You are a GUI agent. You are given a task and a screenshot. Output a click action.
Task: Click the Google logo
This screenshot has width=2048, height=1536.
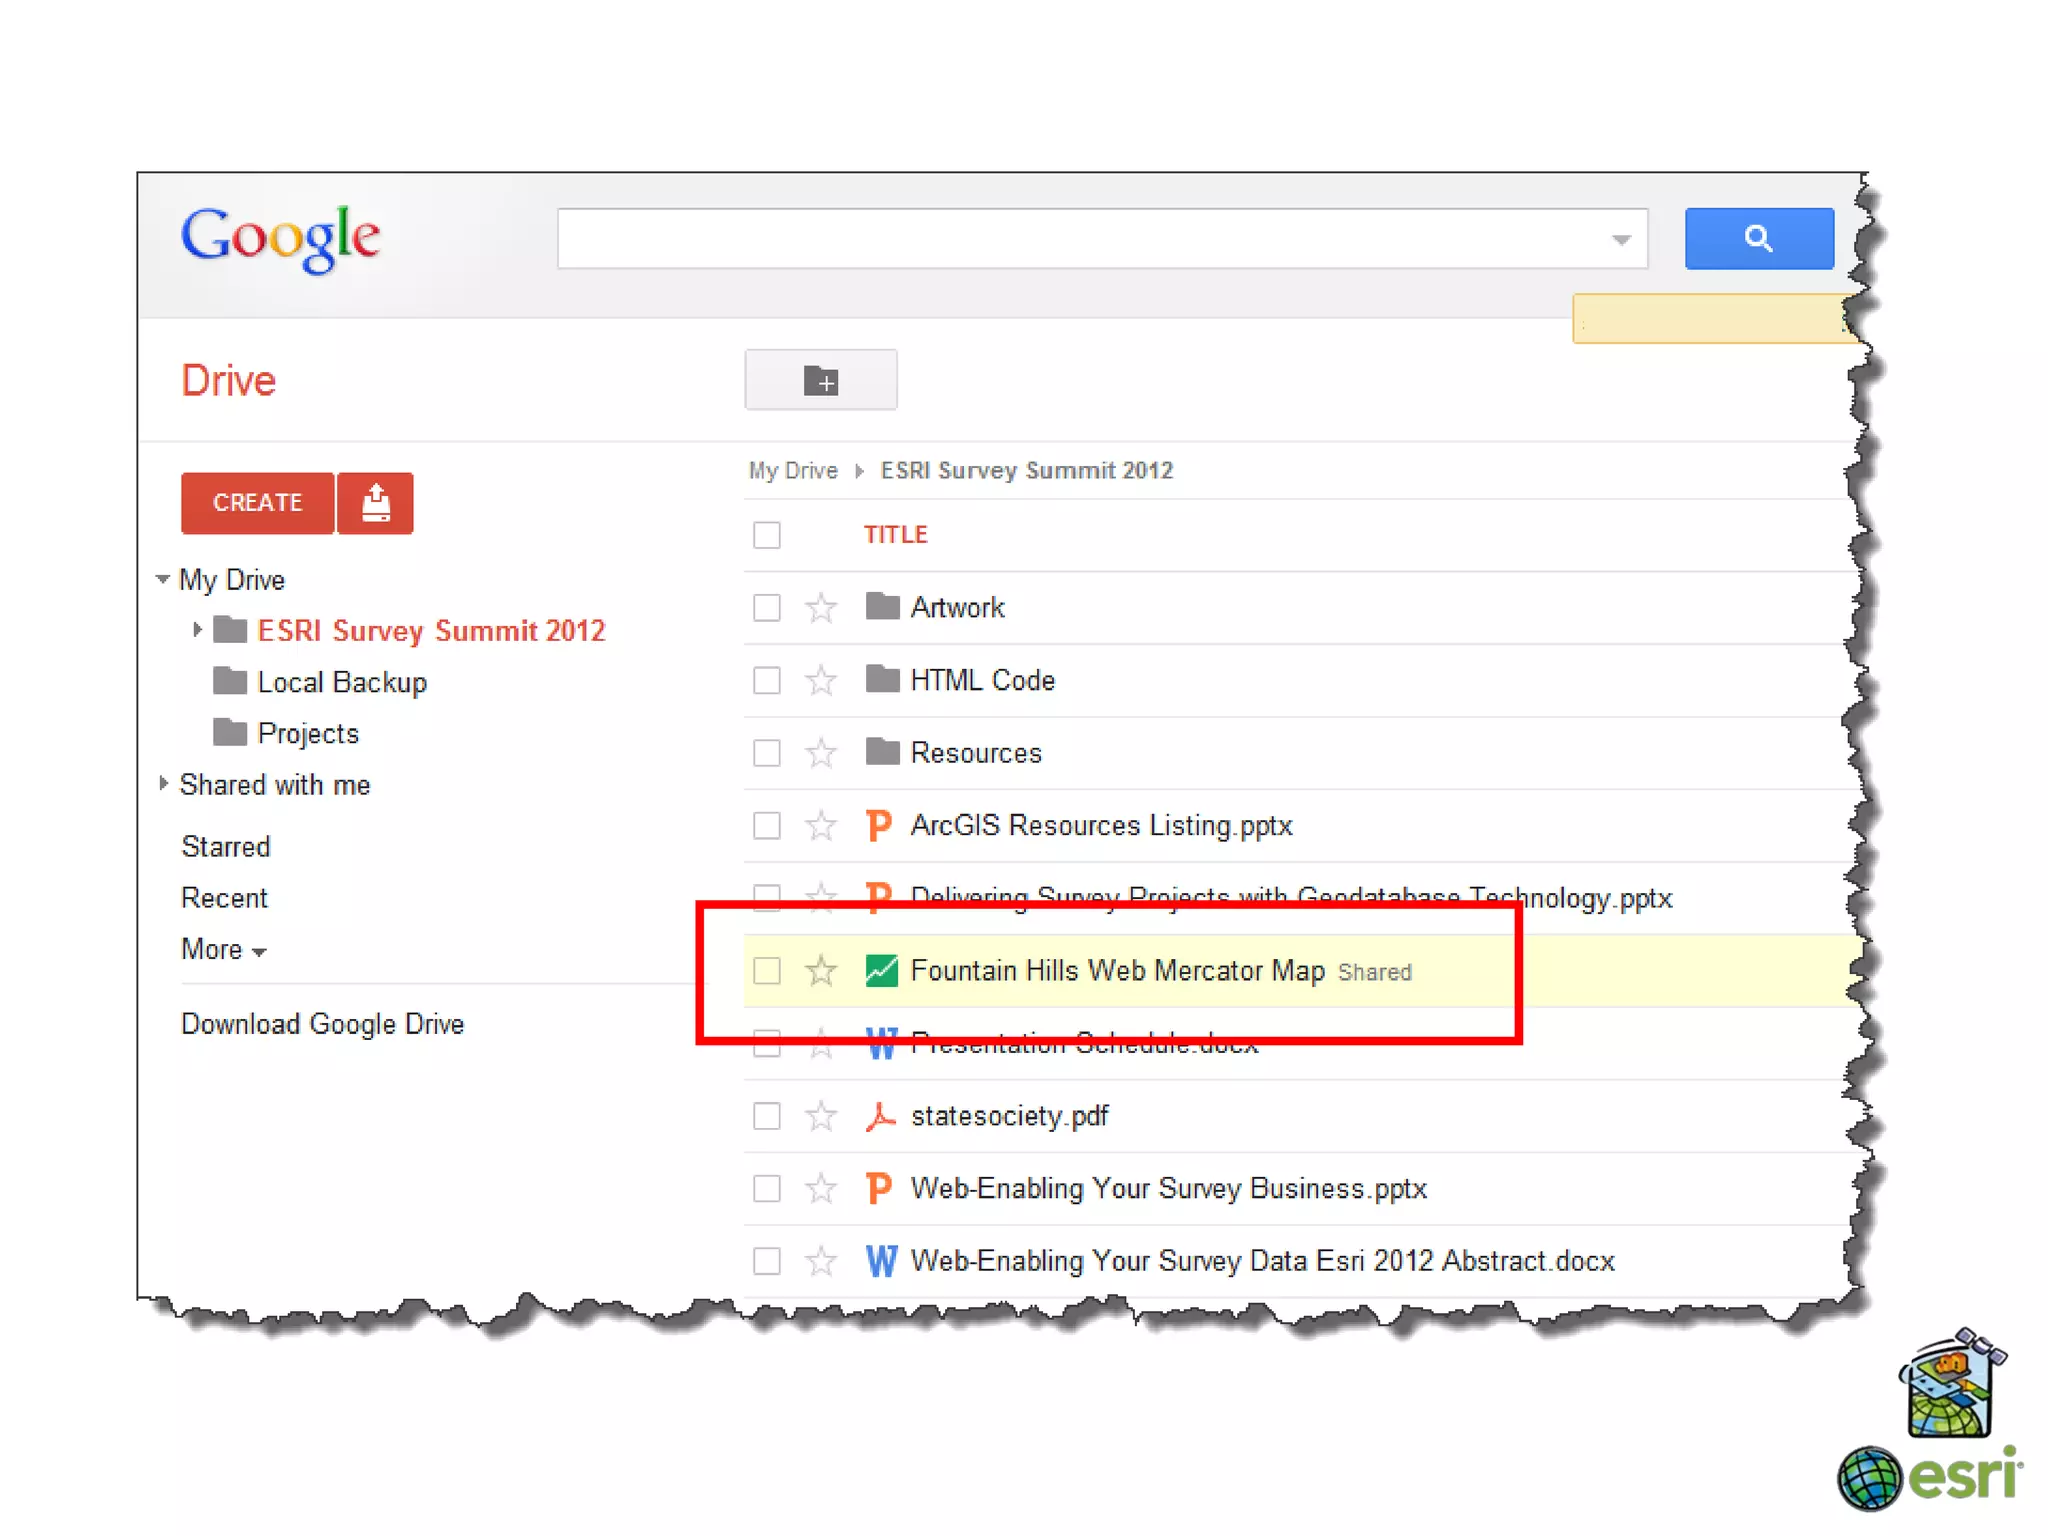(280, 238)
